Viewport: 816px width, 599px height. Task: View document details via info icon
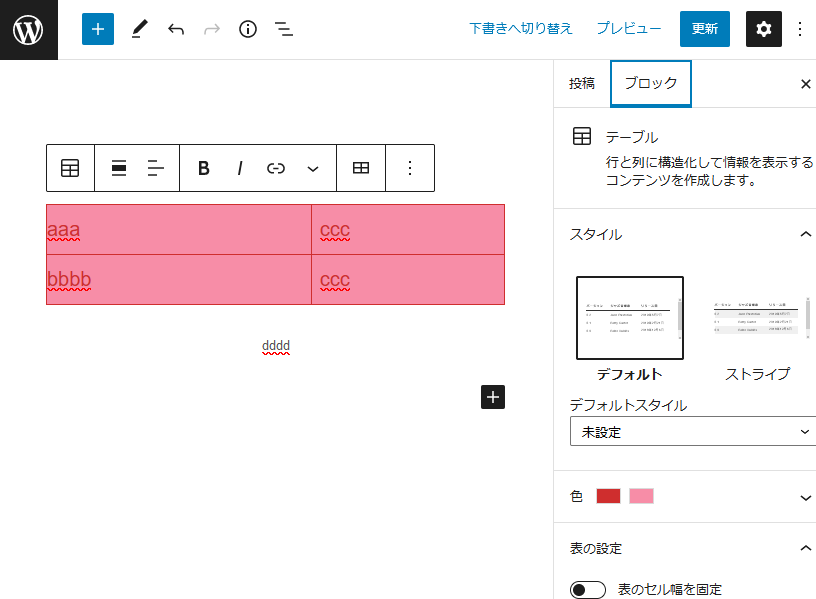pyautogui.click(x=247, y=29)
